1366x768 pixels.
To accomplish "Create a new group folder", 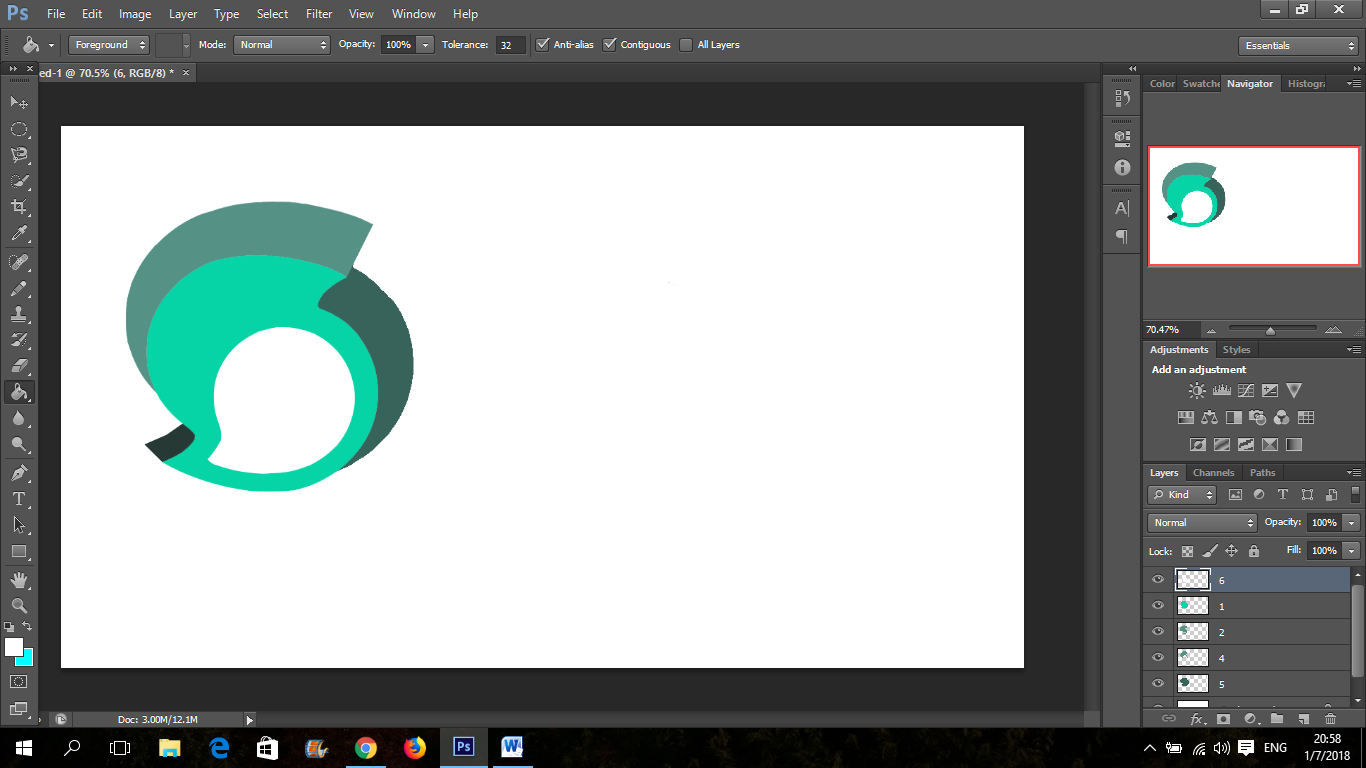I will (x=1277, y=719).
